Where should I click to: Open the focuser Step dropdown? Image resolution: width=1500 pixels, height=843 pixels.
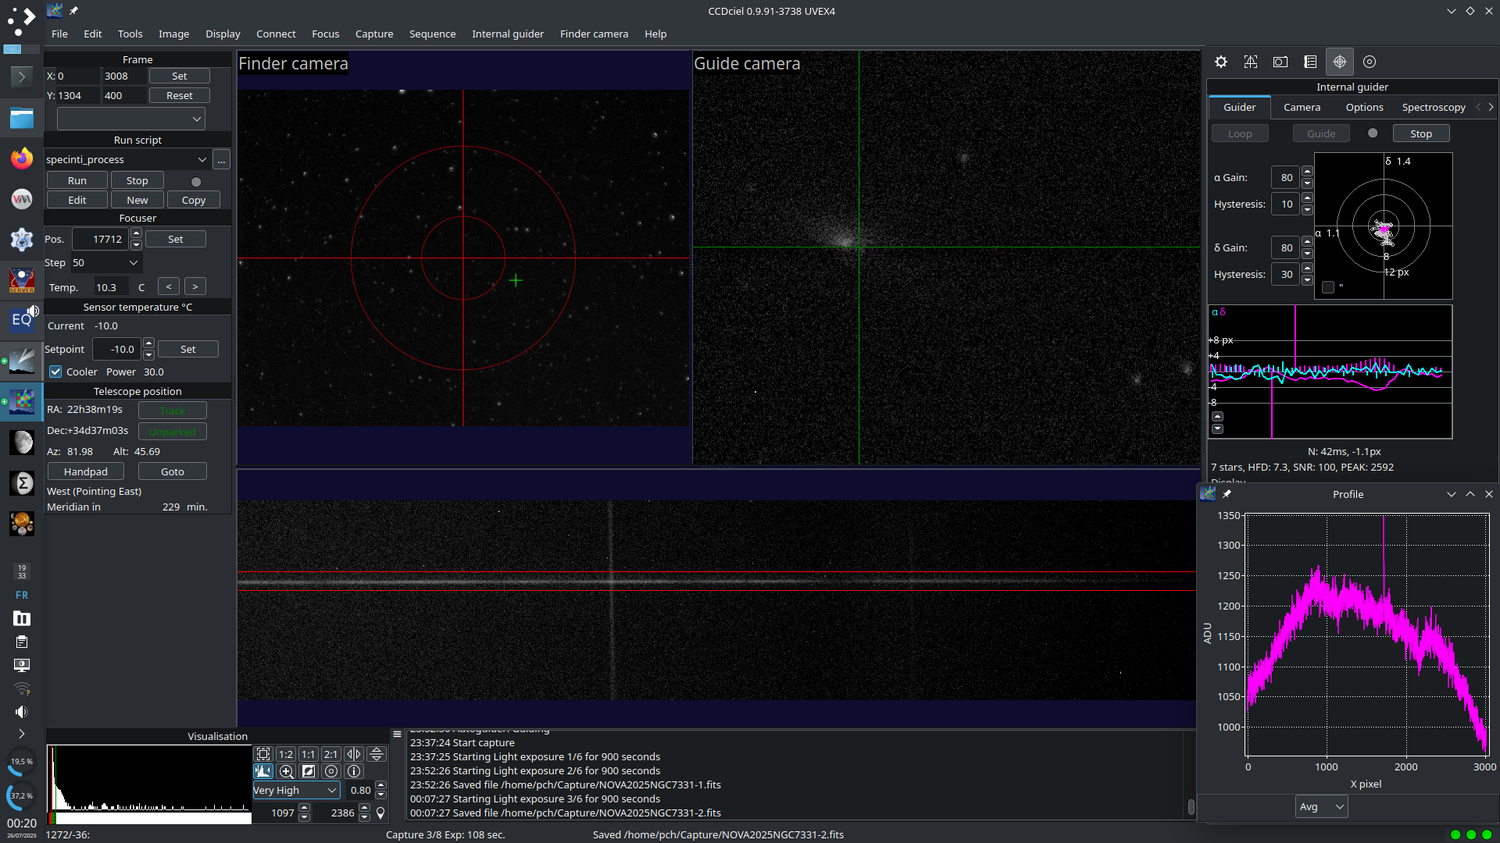coord(105,263)
